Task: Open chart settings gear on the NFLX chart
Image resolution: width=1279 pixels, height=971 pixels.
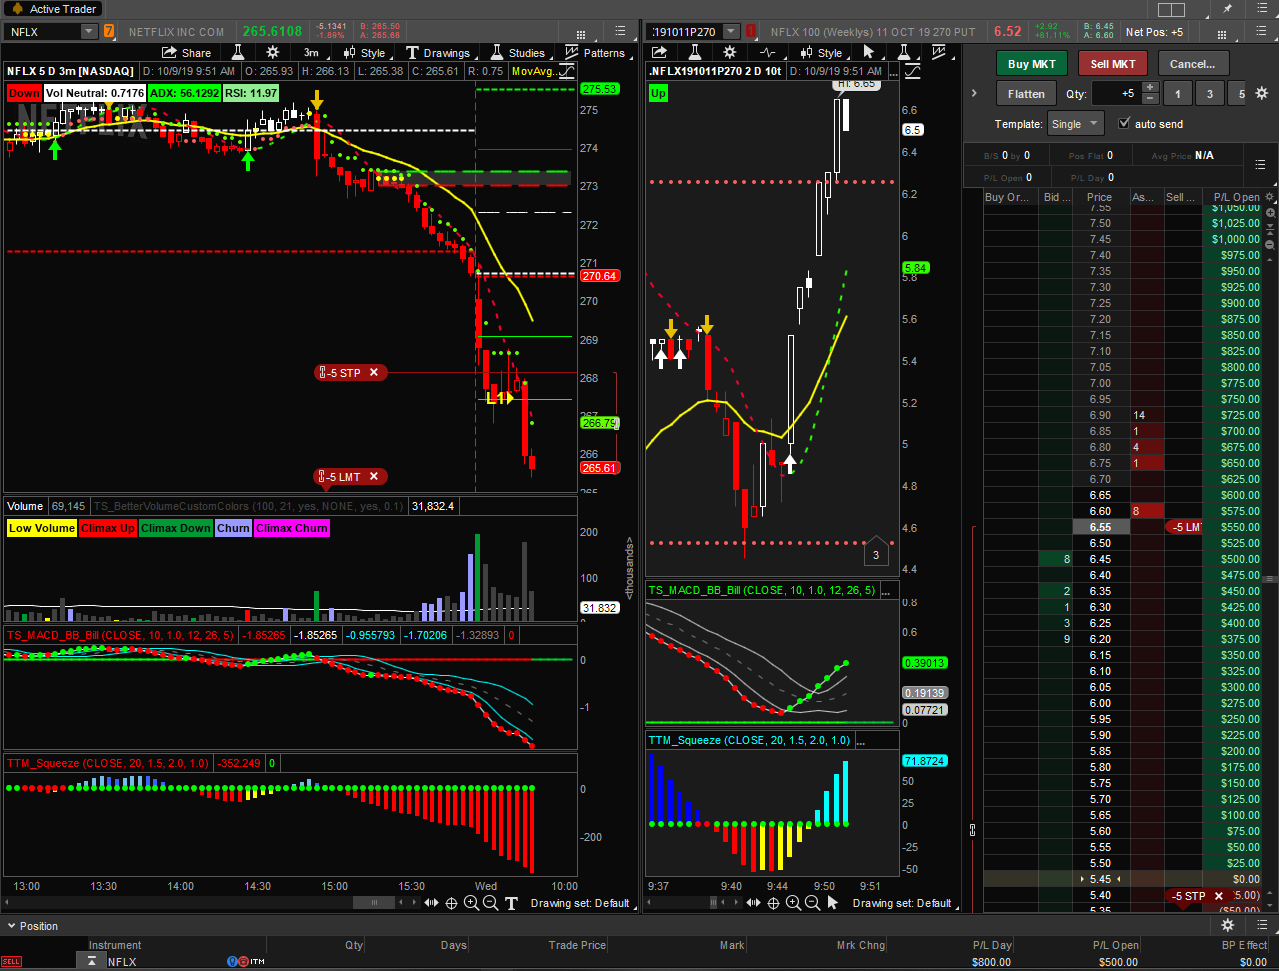Action: (x=272, y=52)
